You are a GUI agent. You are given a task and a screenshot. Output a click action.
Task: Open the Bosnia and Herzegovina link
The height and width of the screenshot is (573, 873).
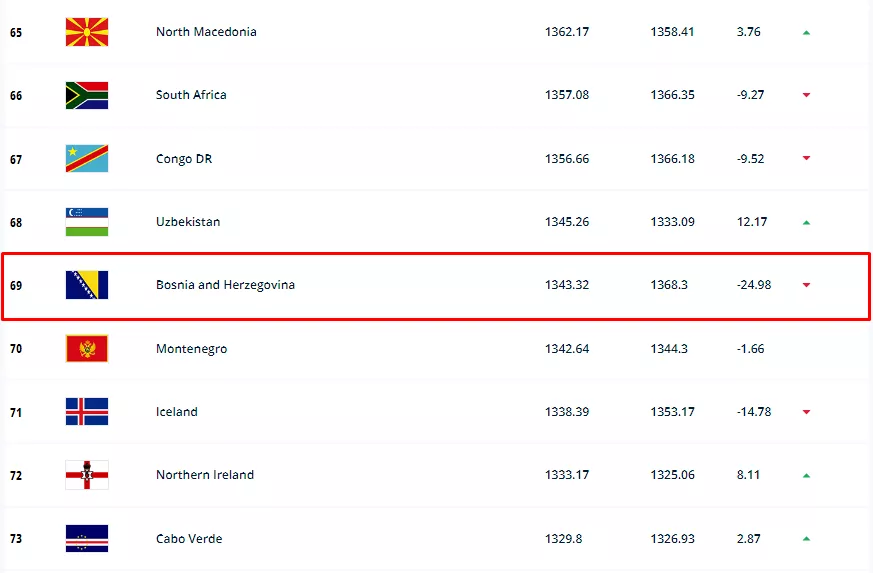225,285
